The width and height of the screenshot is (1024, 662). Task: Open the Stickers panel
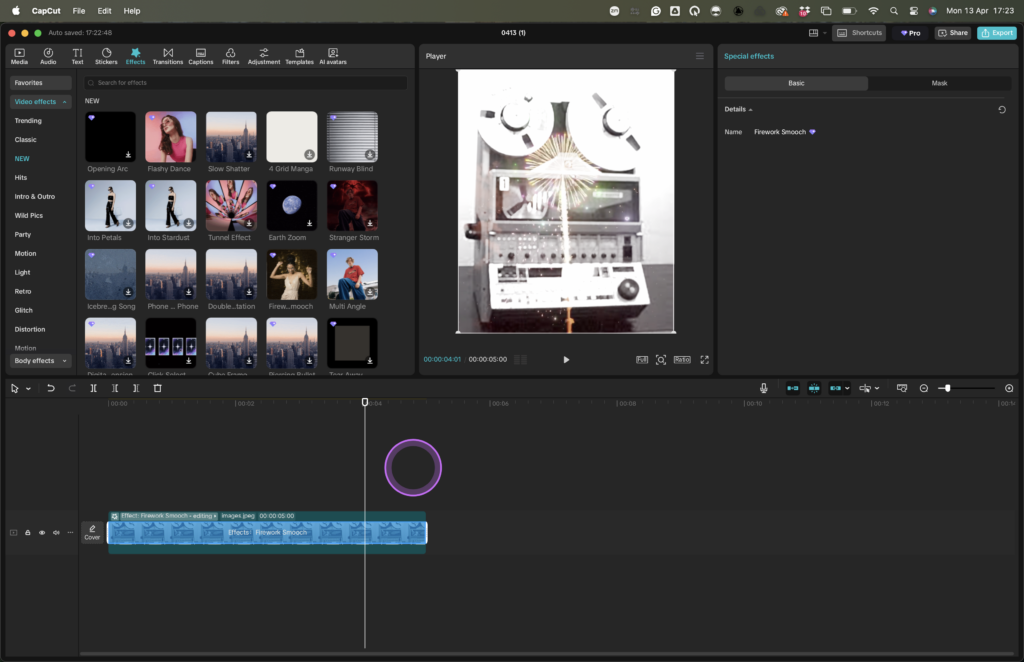(106, 55)
